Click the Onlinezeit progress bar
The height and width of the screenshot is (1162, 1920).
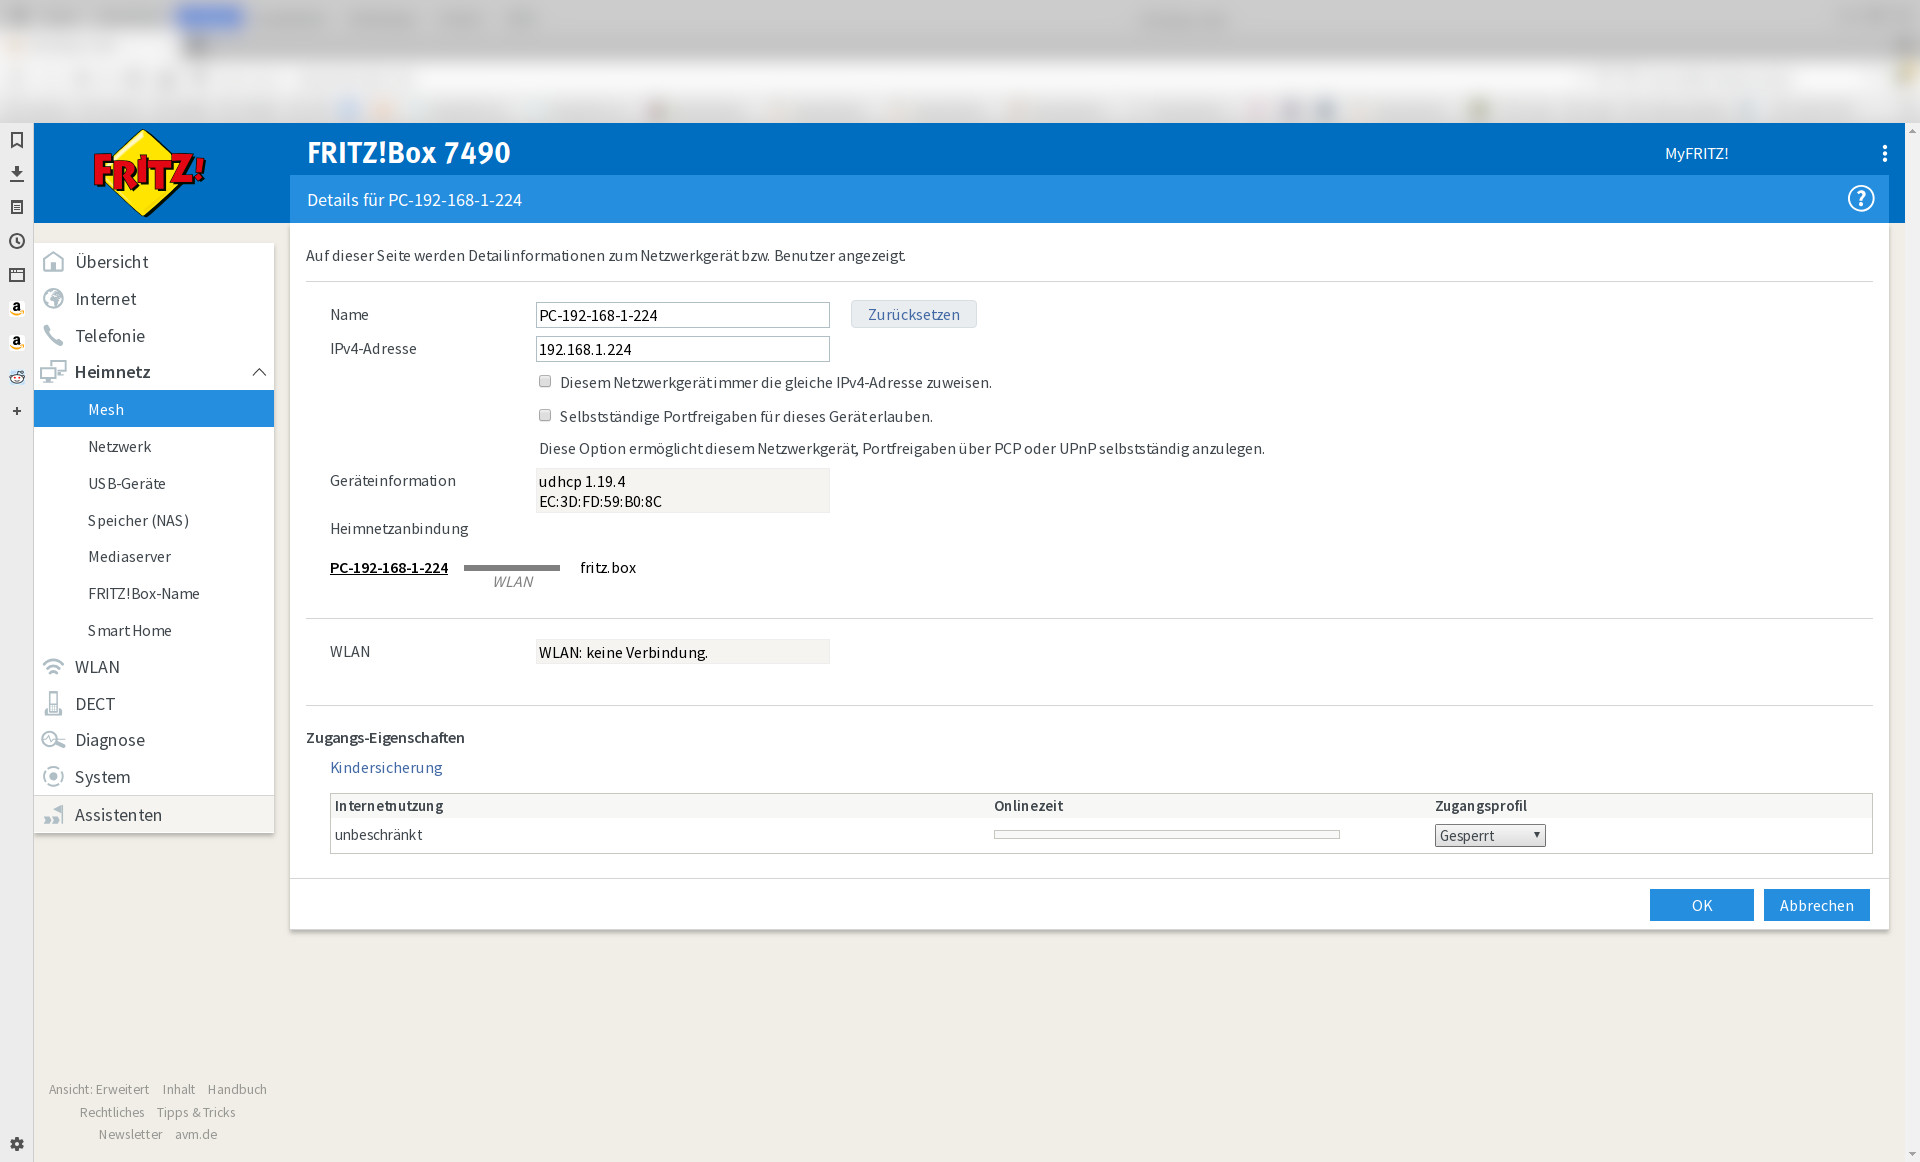1166,834
